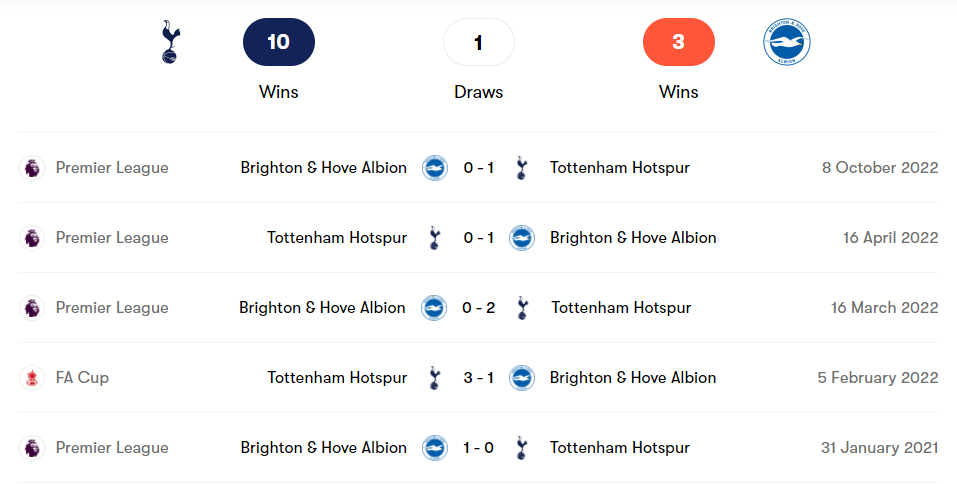This screenshot has height=484, width=957.
Task: Click Tottenham badge in the 16 April 2022 match
Action: (x=434, y=238)
